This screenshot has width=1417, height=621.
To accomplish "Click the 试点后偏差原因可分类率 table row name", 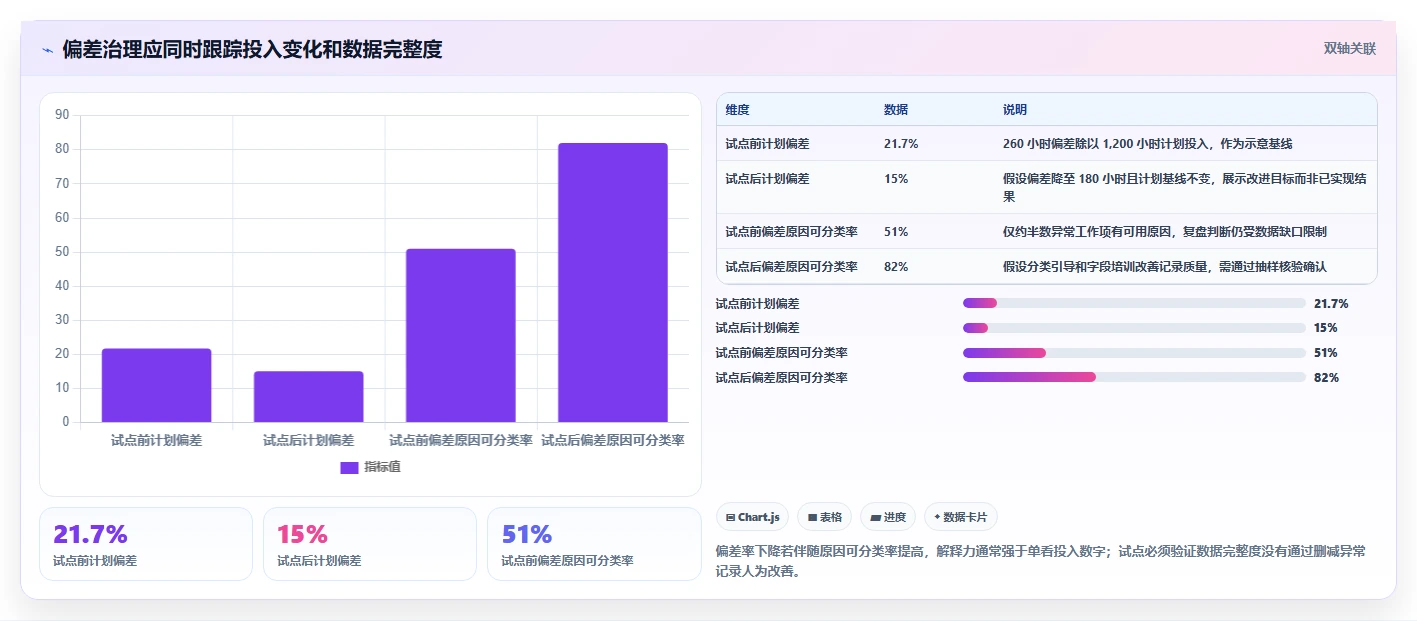I will 792,267.
